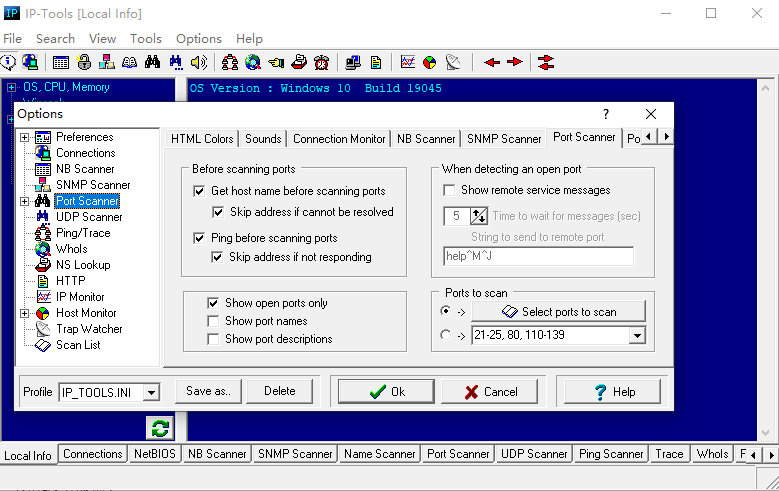Viewport: 779px width, 491px height.
Task: Choose the Select ports to scan radio button
Action: (x=446, y=311)
